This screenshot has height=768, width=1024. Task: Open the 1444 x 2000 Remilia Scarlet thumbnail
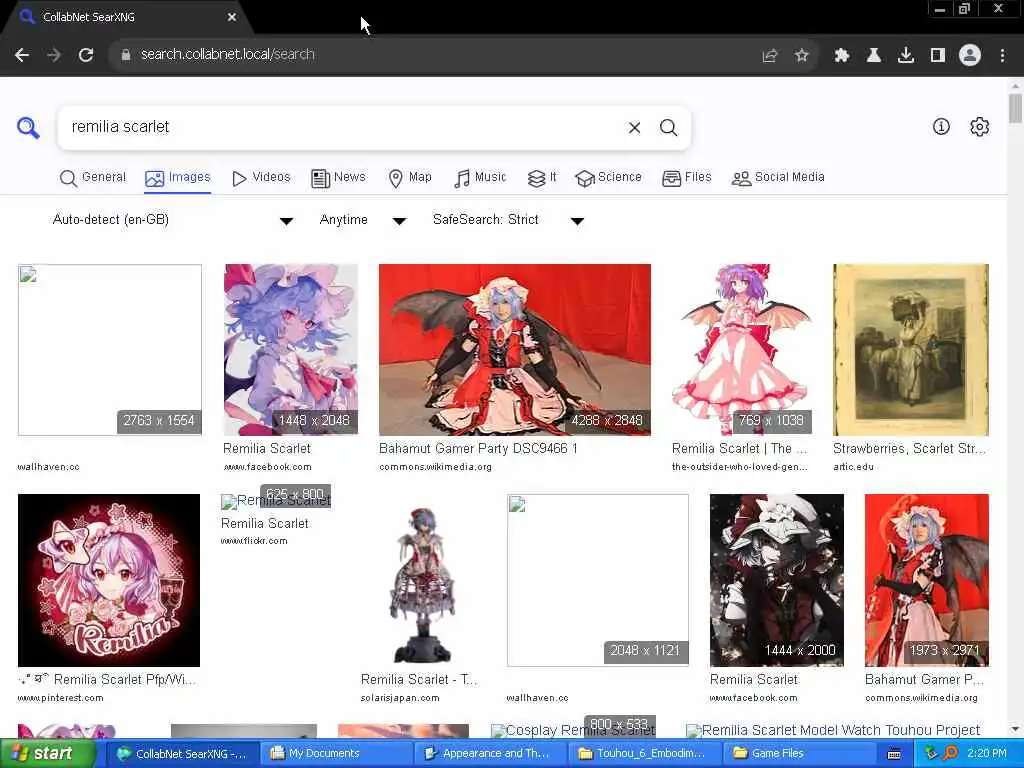776,580
